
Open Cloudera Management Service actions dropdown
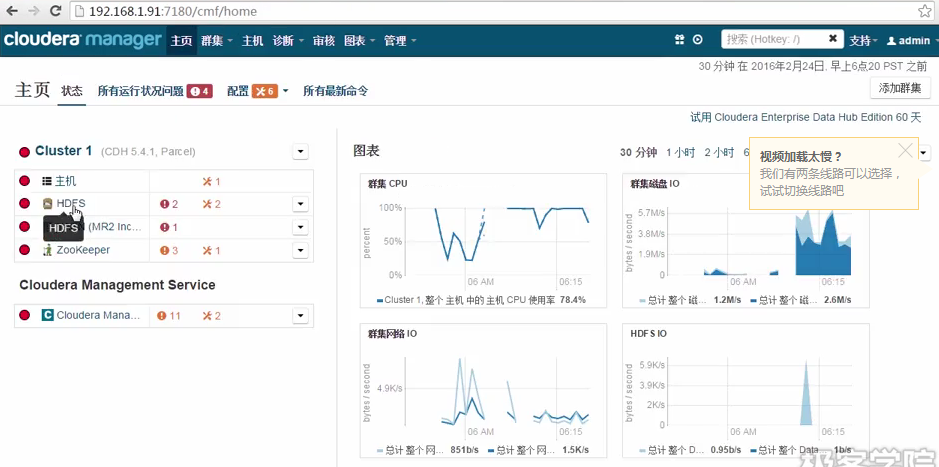(x=301, y=316)
